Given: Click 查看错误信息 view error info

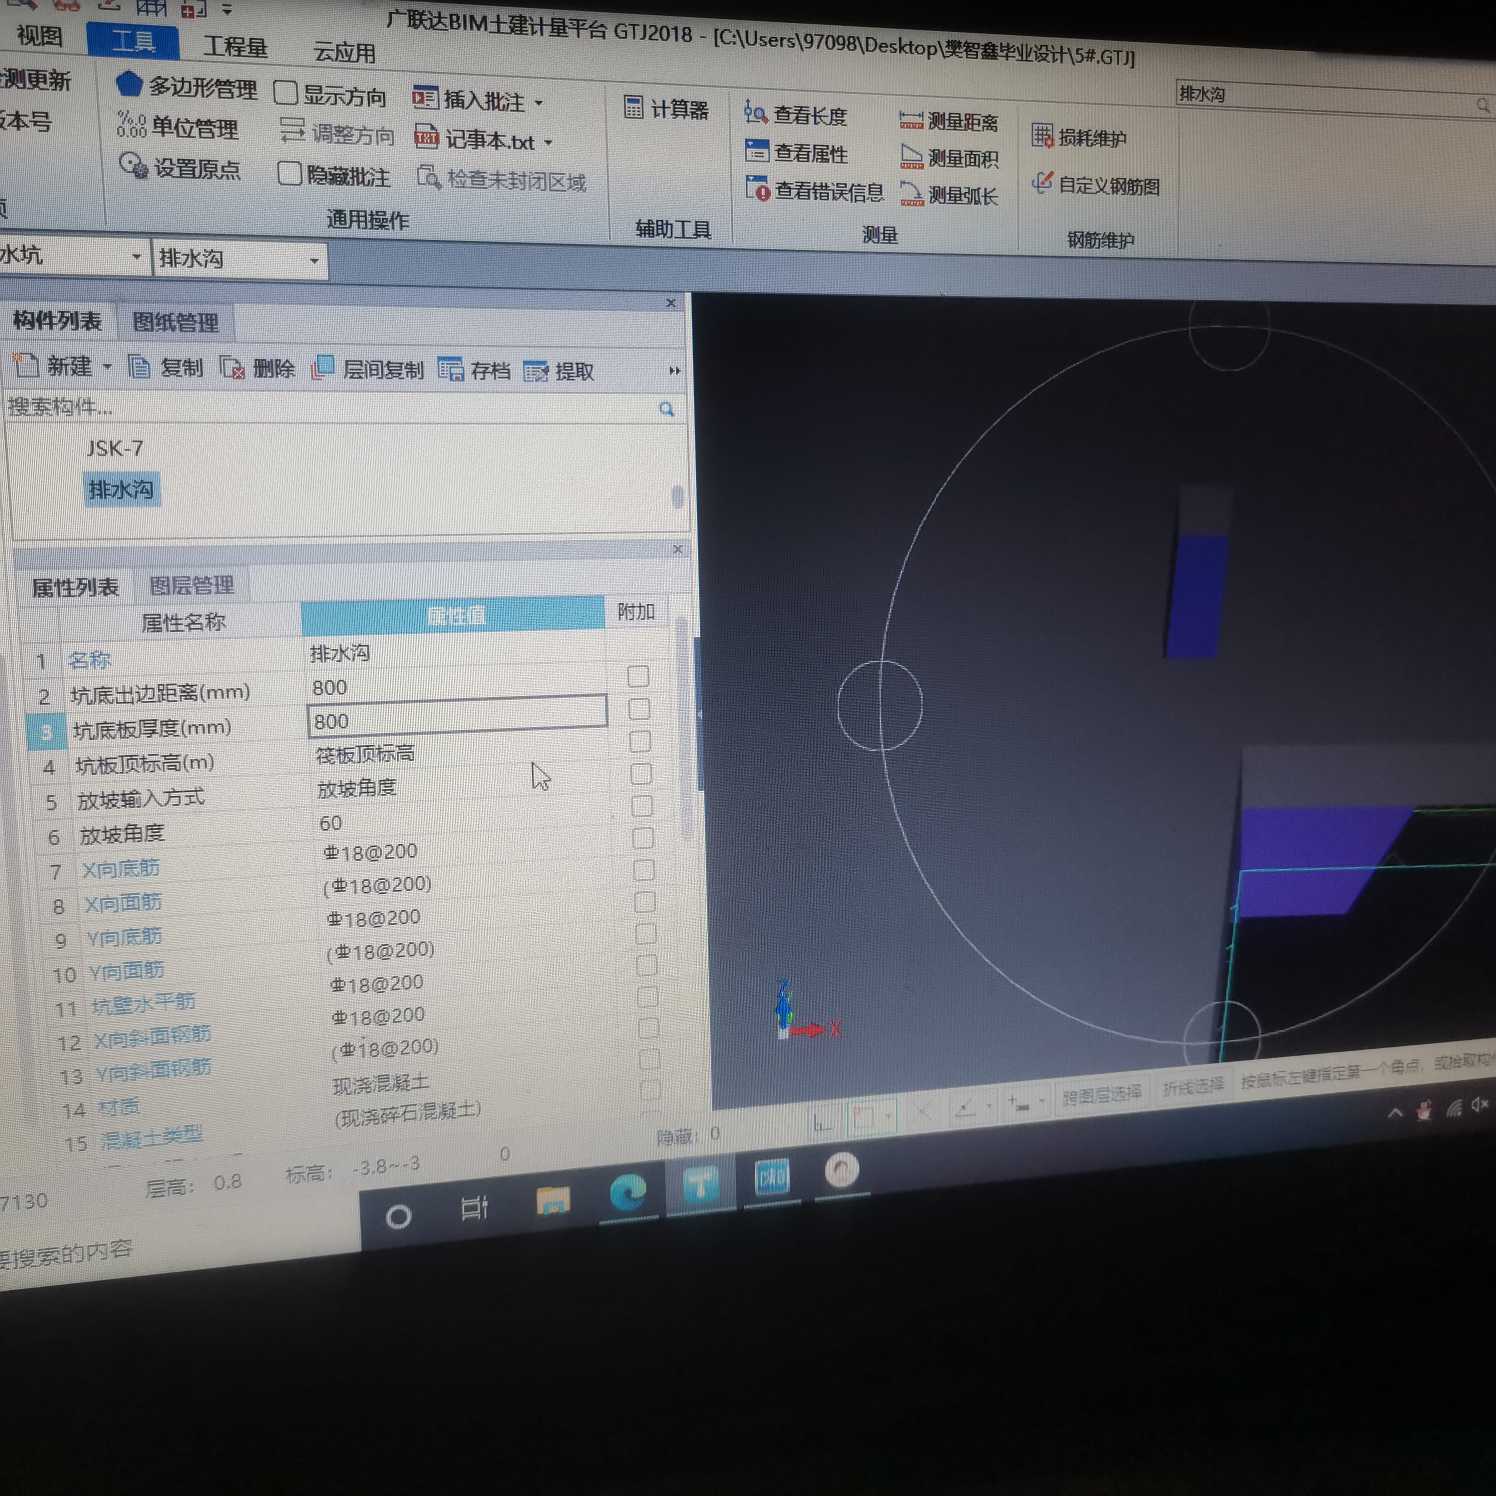Looking at the screenshot, I should click(x=815, y=190).
